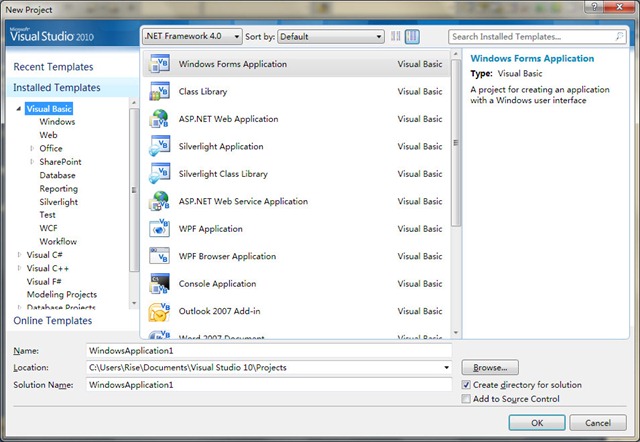
Task: Select Visual F# in tree
Action: (44, 282)
